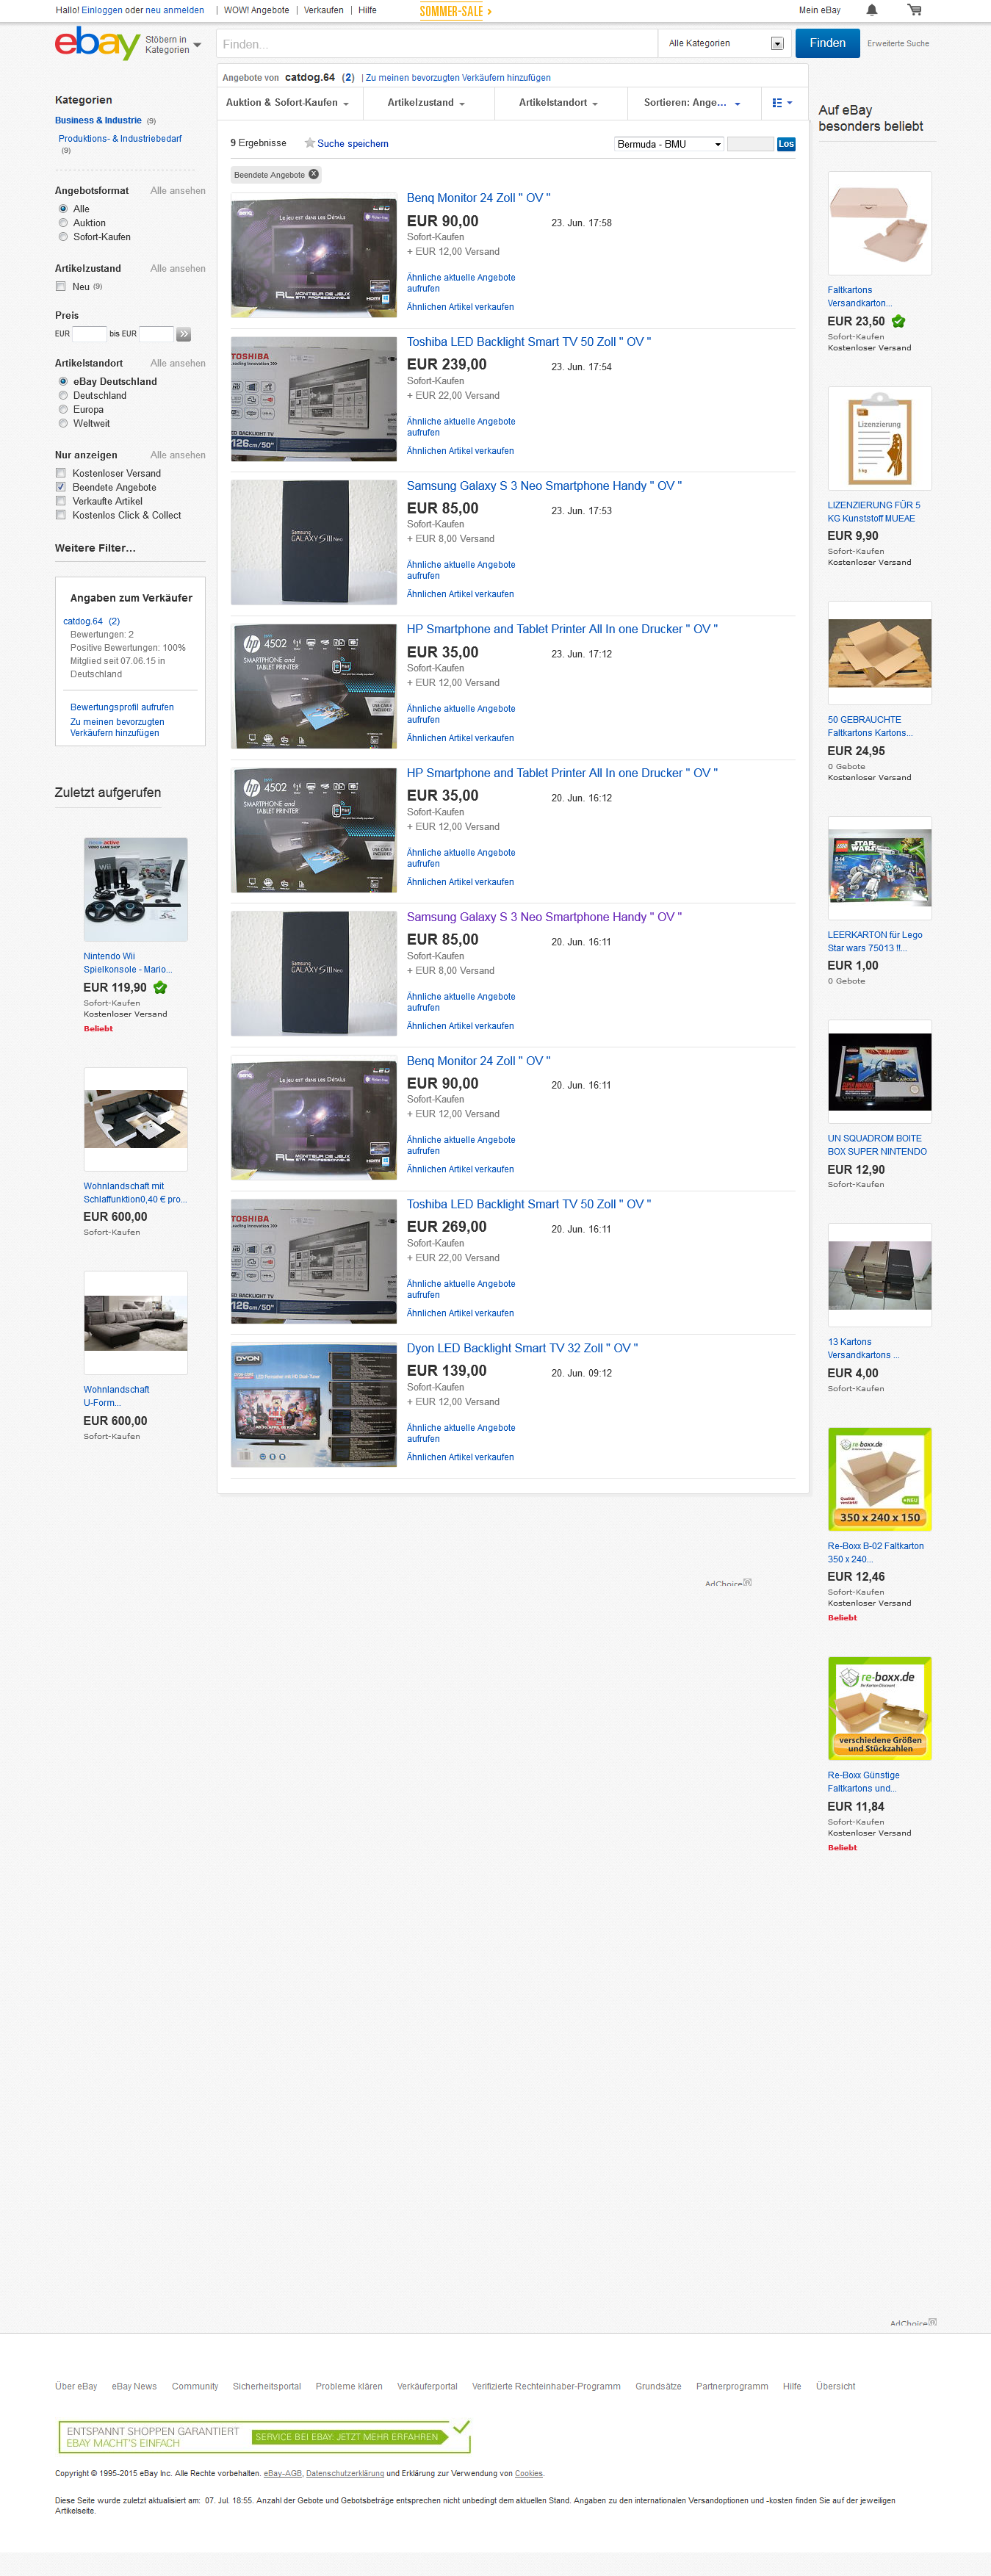Open Business & Industrie category
Image resolution: width=991 pixels, height=2576 pixels.
98,120
